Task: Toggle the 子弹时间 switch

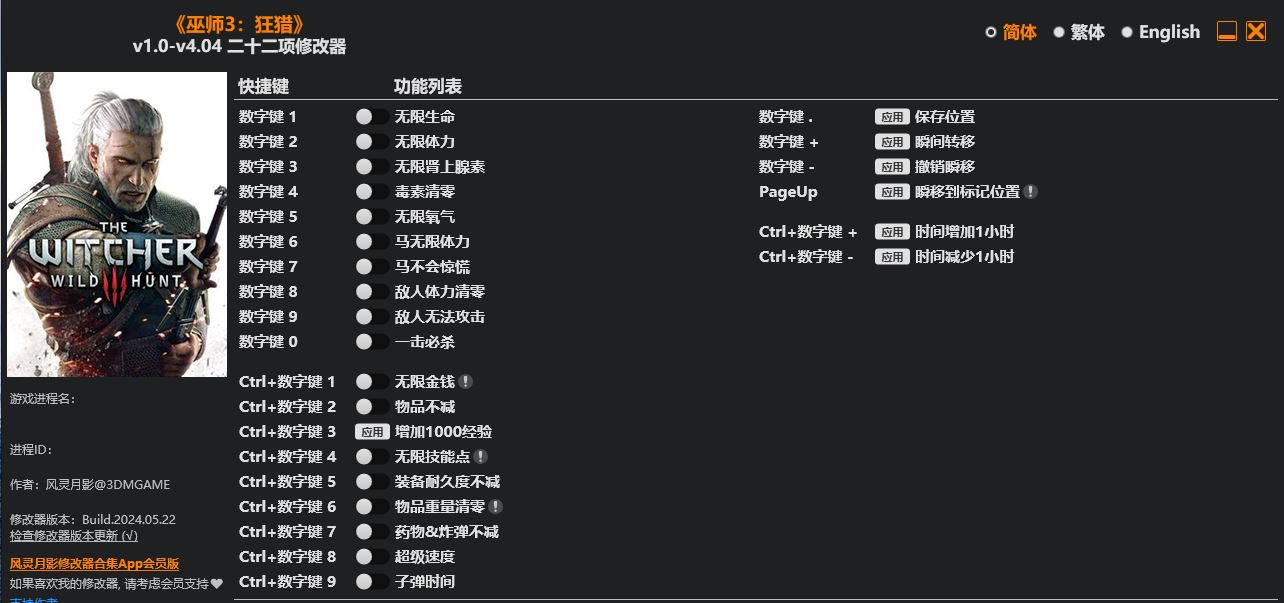Action: (372, 582)
